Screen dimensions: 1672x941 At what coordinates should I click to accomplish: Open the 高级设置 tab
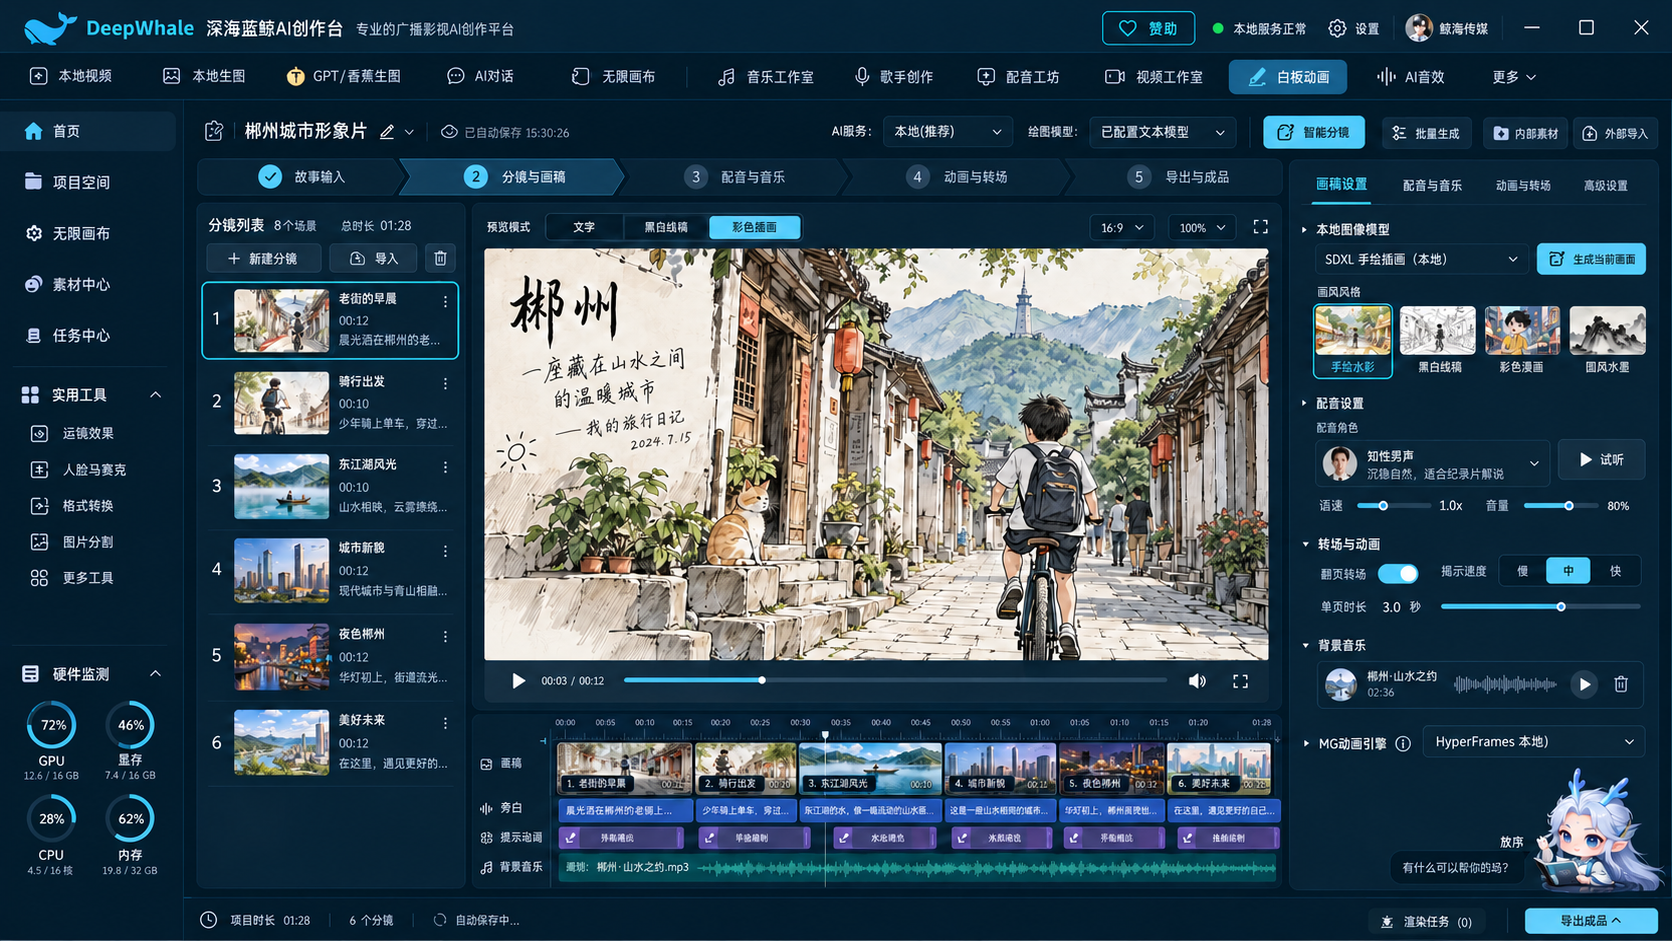pos(1605,185)
